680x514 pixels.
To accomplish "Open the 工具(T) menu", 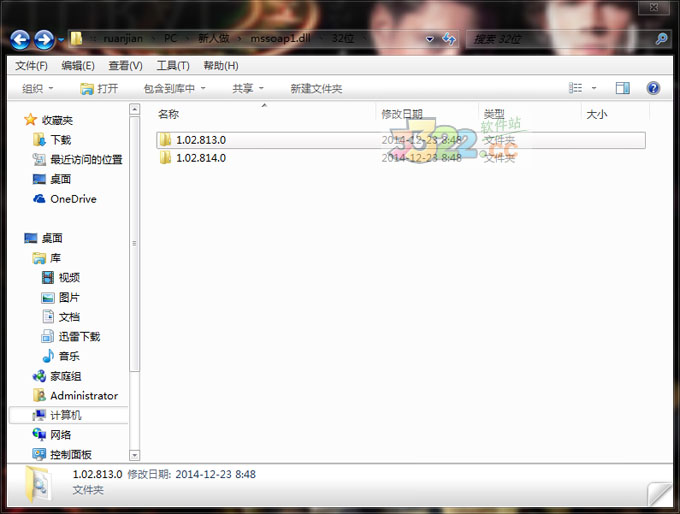I will point(173,66).
